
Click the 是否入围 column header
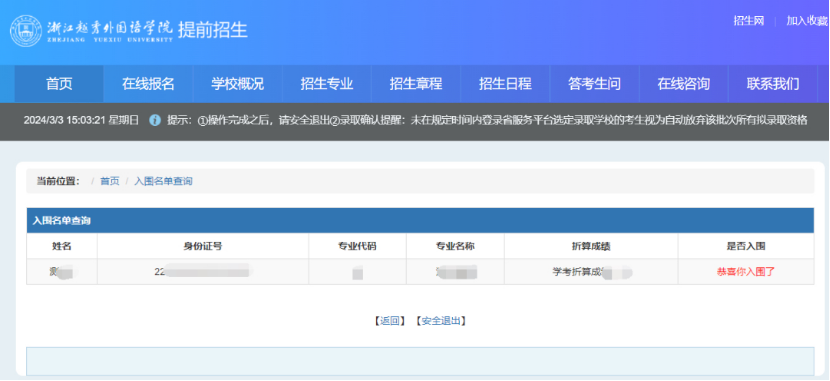pos(746,246)
